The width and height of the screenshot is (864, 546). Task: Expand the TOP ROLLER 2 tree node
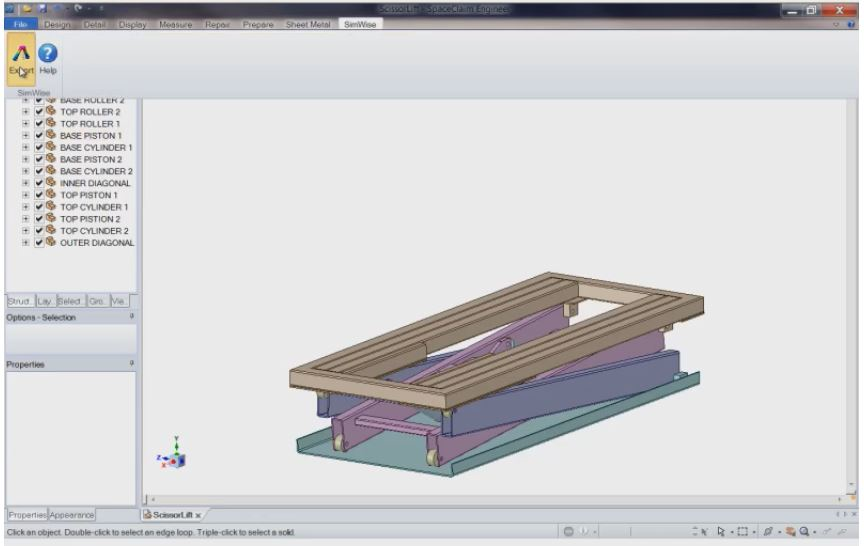26,112
